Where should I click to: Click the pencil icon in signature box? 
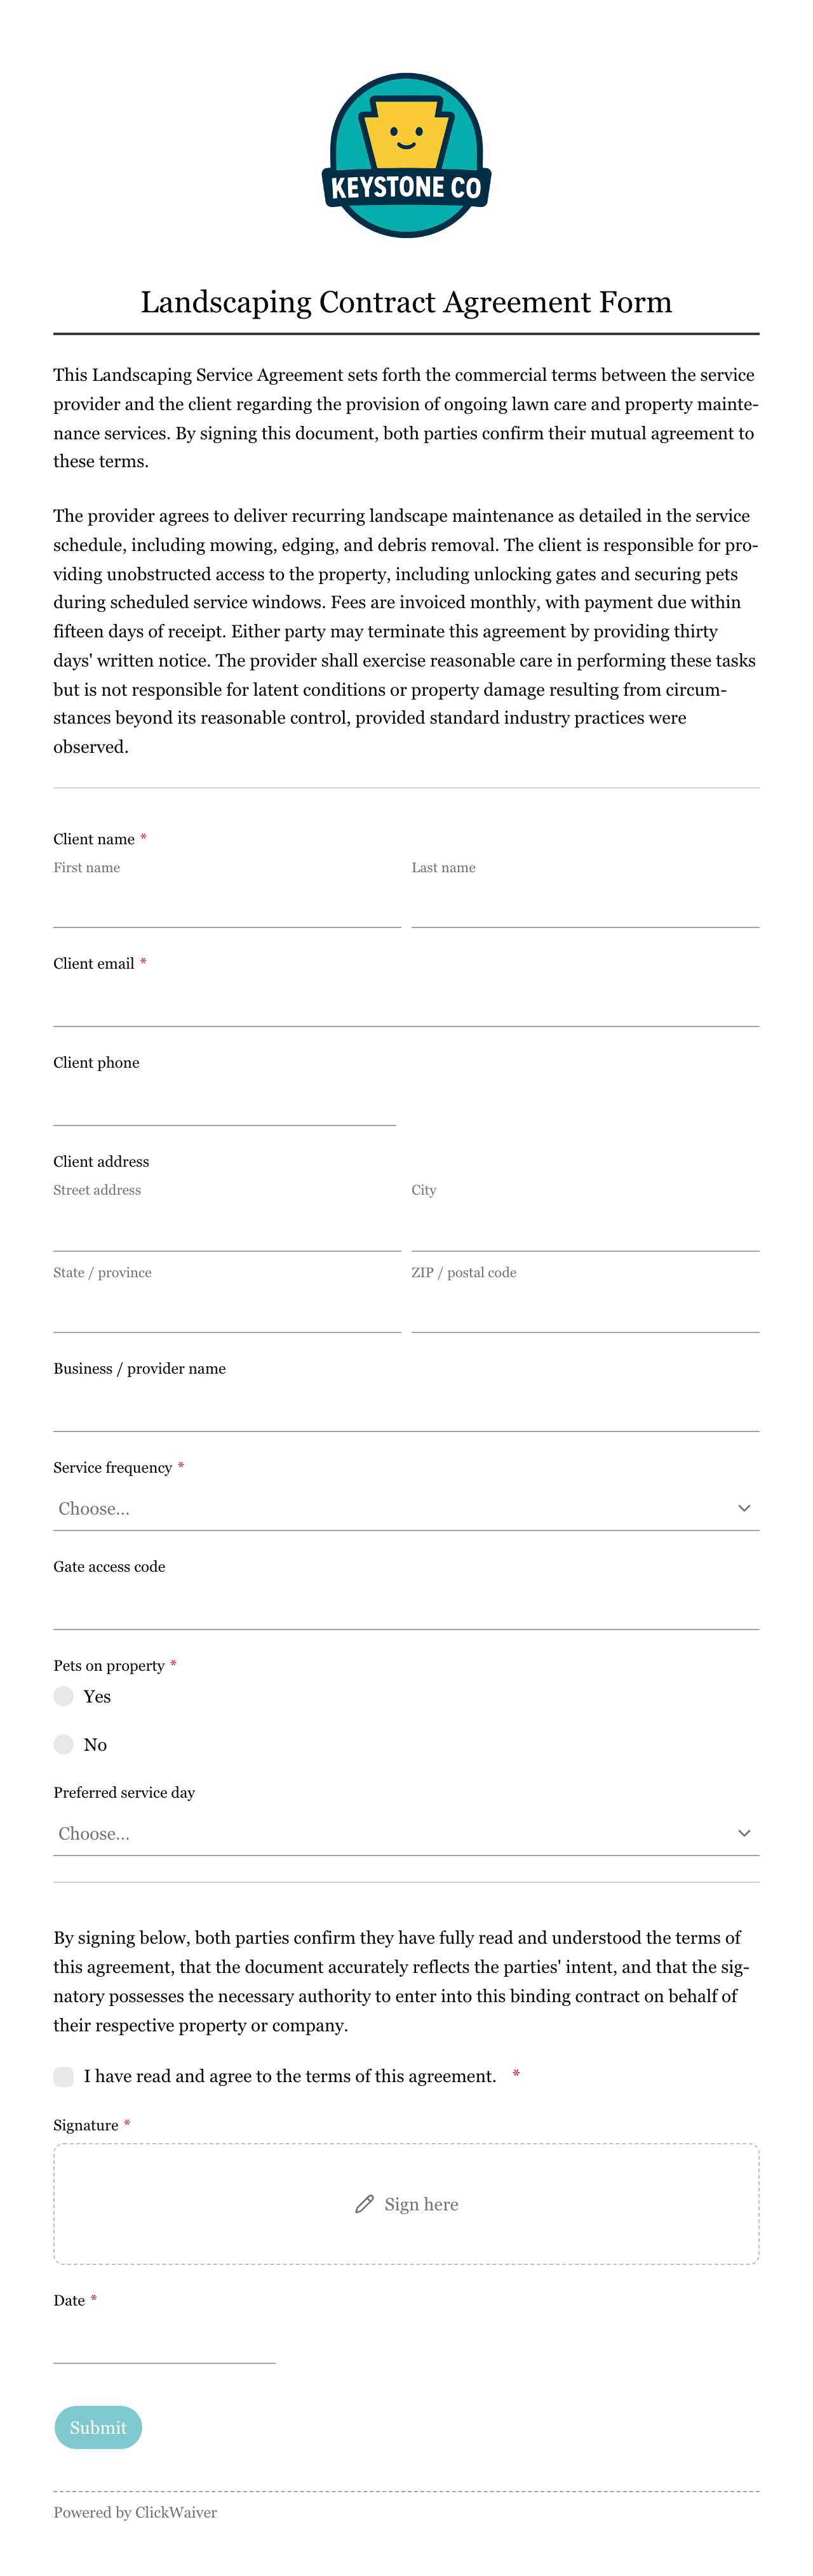364,2204
